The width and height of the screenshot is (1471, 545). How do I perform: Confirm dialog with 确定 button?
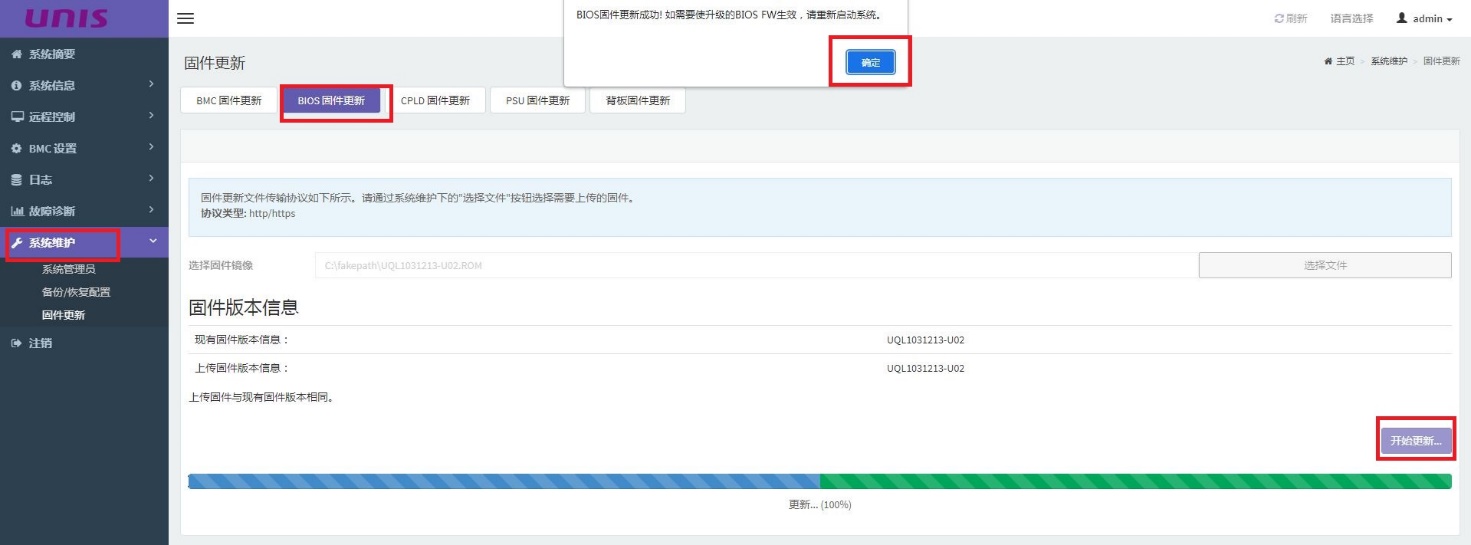pos(870,63)
